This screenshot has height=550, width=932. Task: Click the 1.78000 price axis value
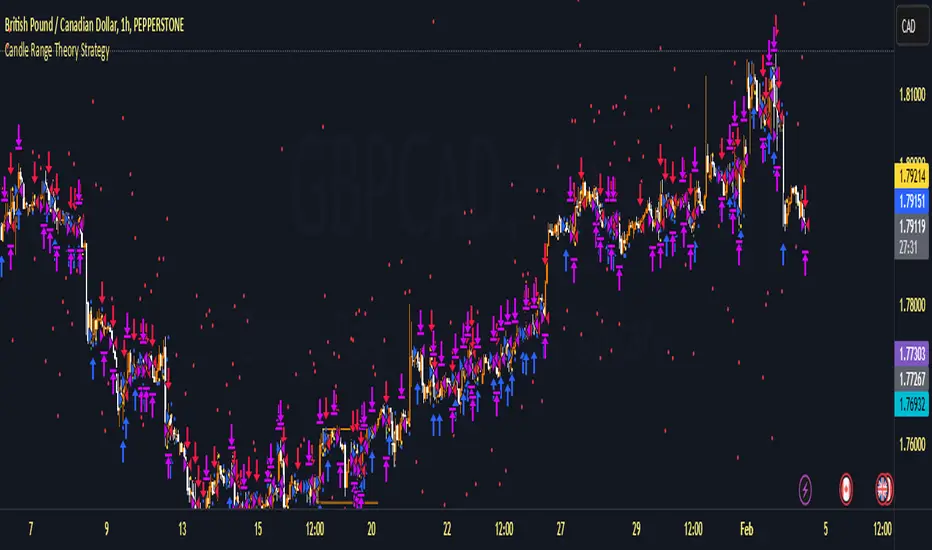pyautogui.click(x=912, y=306)
